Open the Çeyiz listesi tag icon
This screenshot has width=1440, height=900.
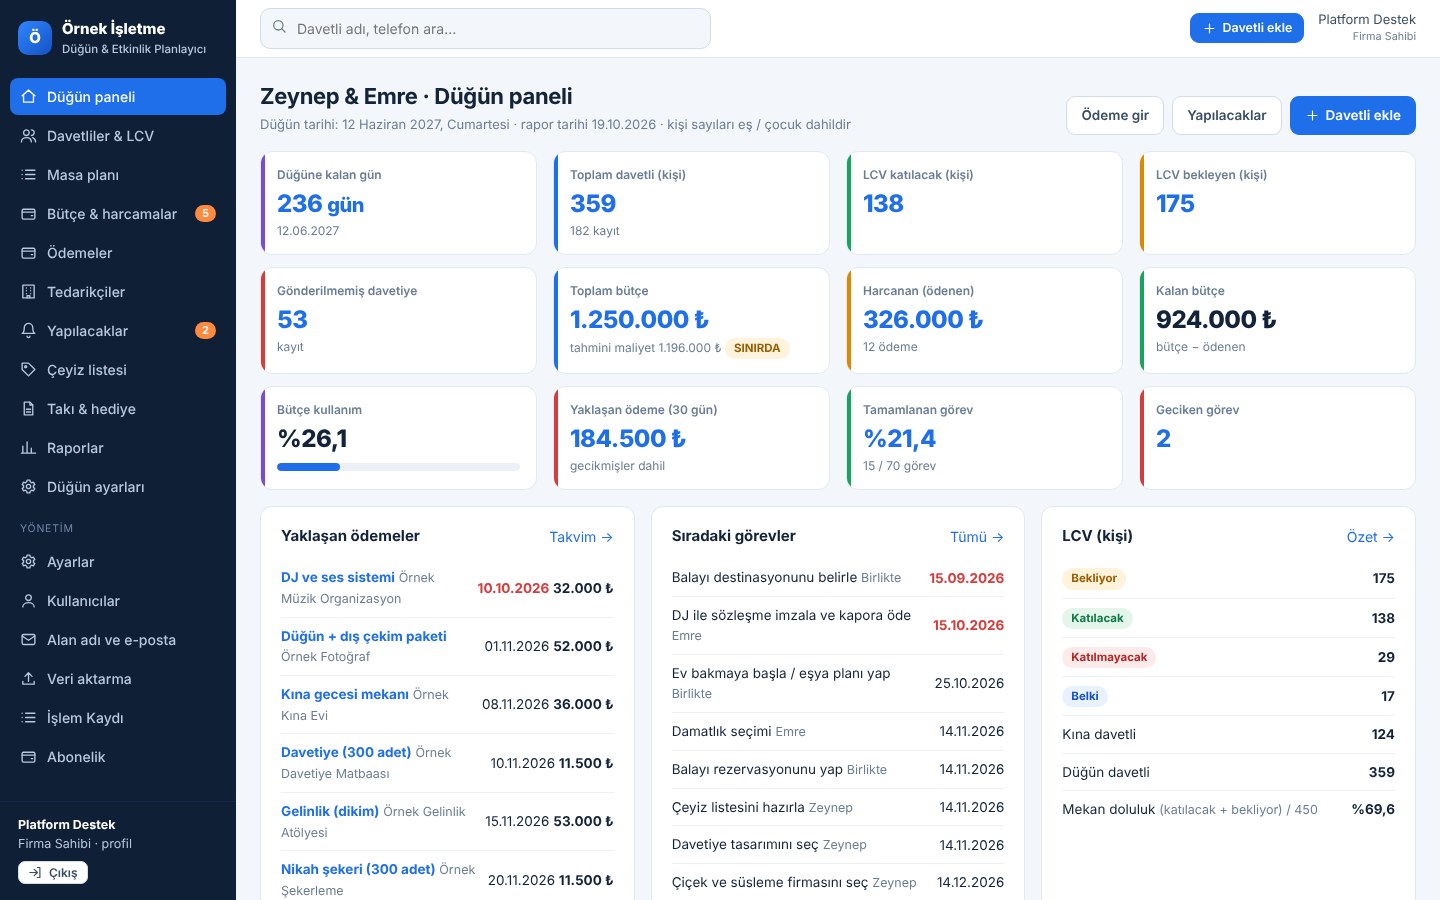[28, 370]
